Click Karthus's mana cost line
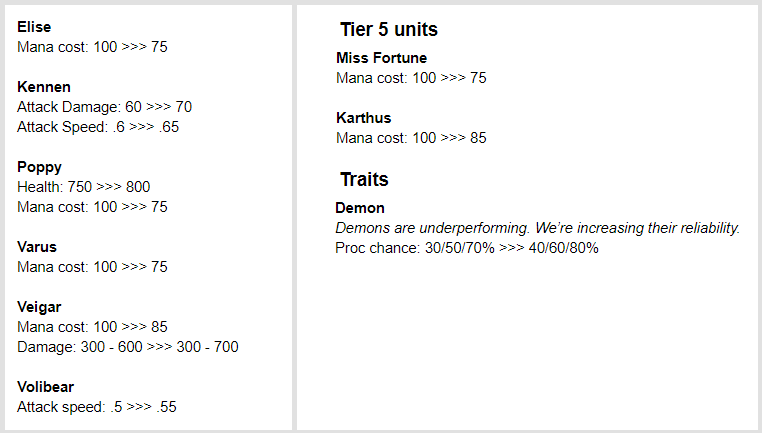762x433 pixels. click(411, 138)
